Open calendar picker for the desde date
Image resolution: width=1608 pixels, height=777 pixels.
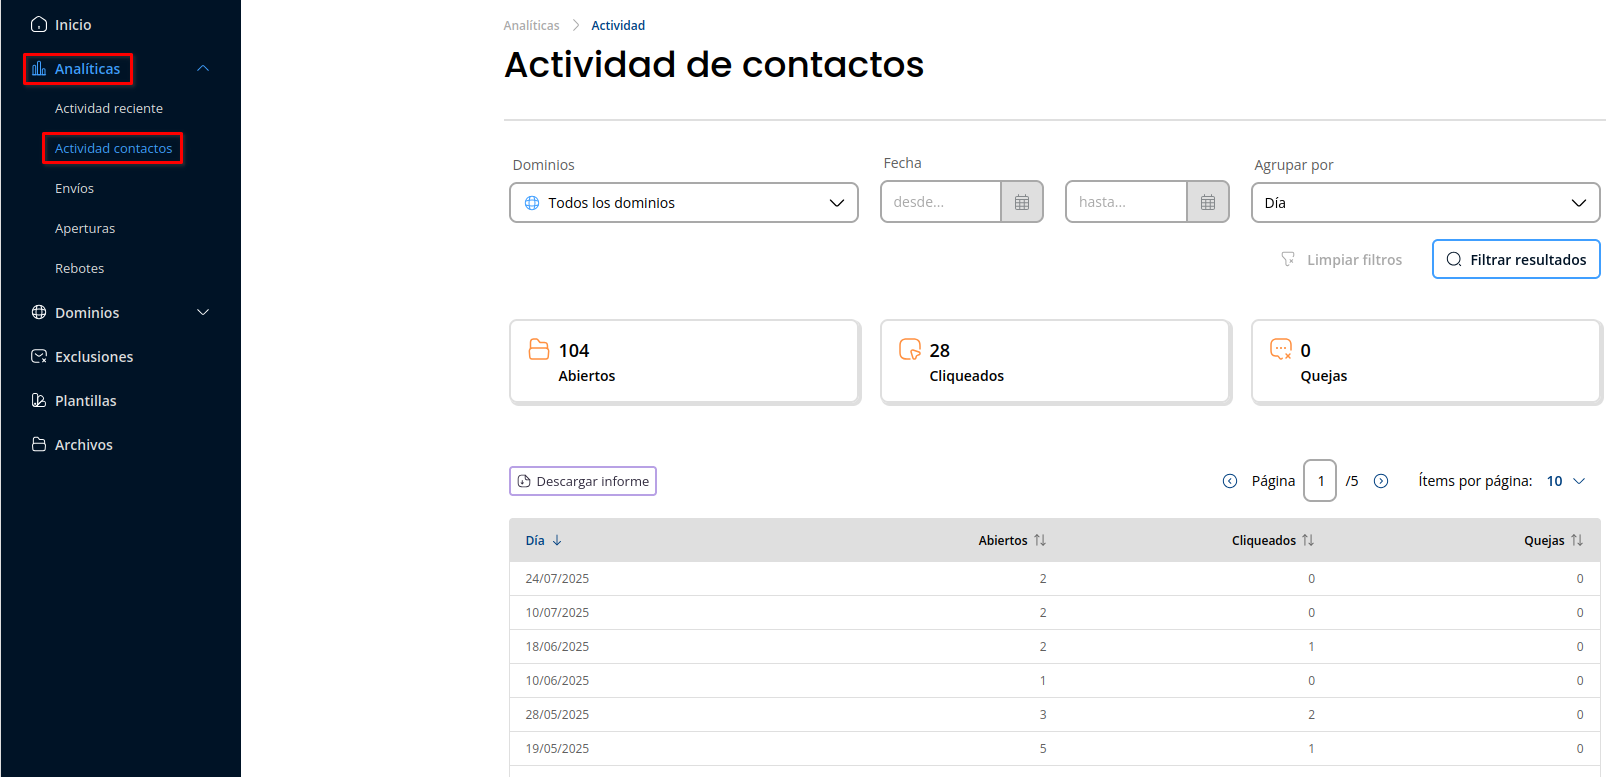coord(1021,202)
